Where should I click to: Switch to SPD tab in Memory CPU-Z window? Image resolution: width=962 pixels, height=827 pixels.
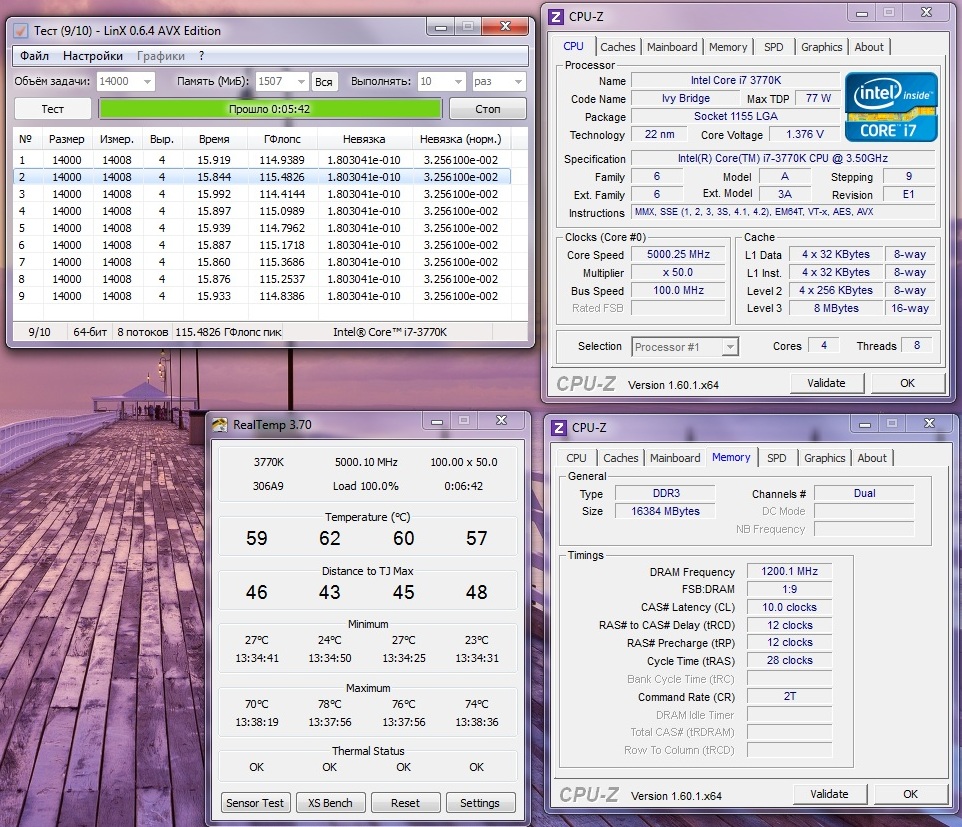[776, 458]
